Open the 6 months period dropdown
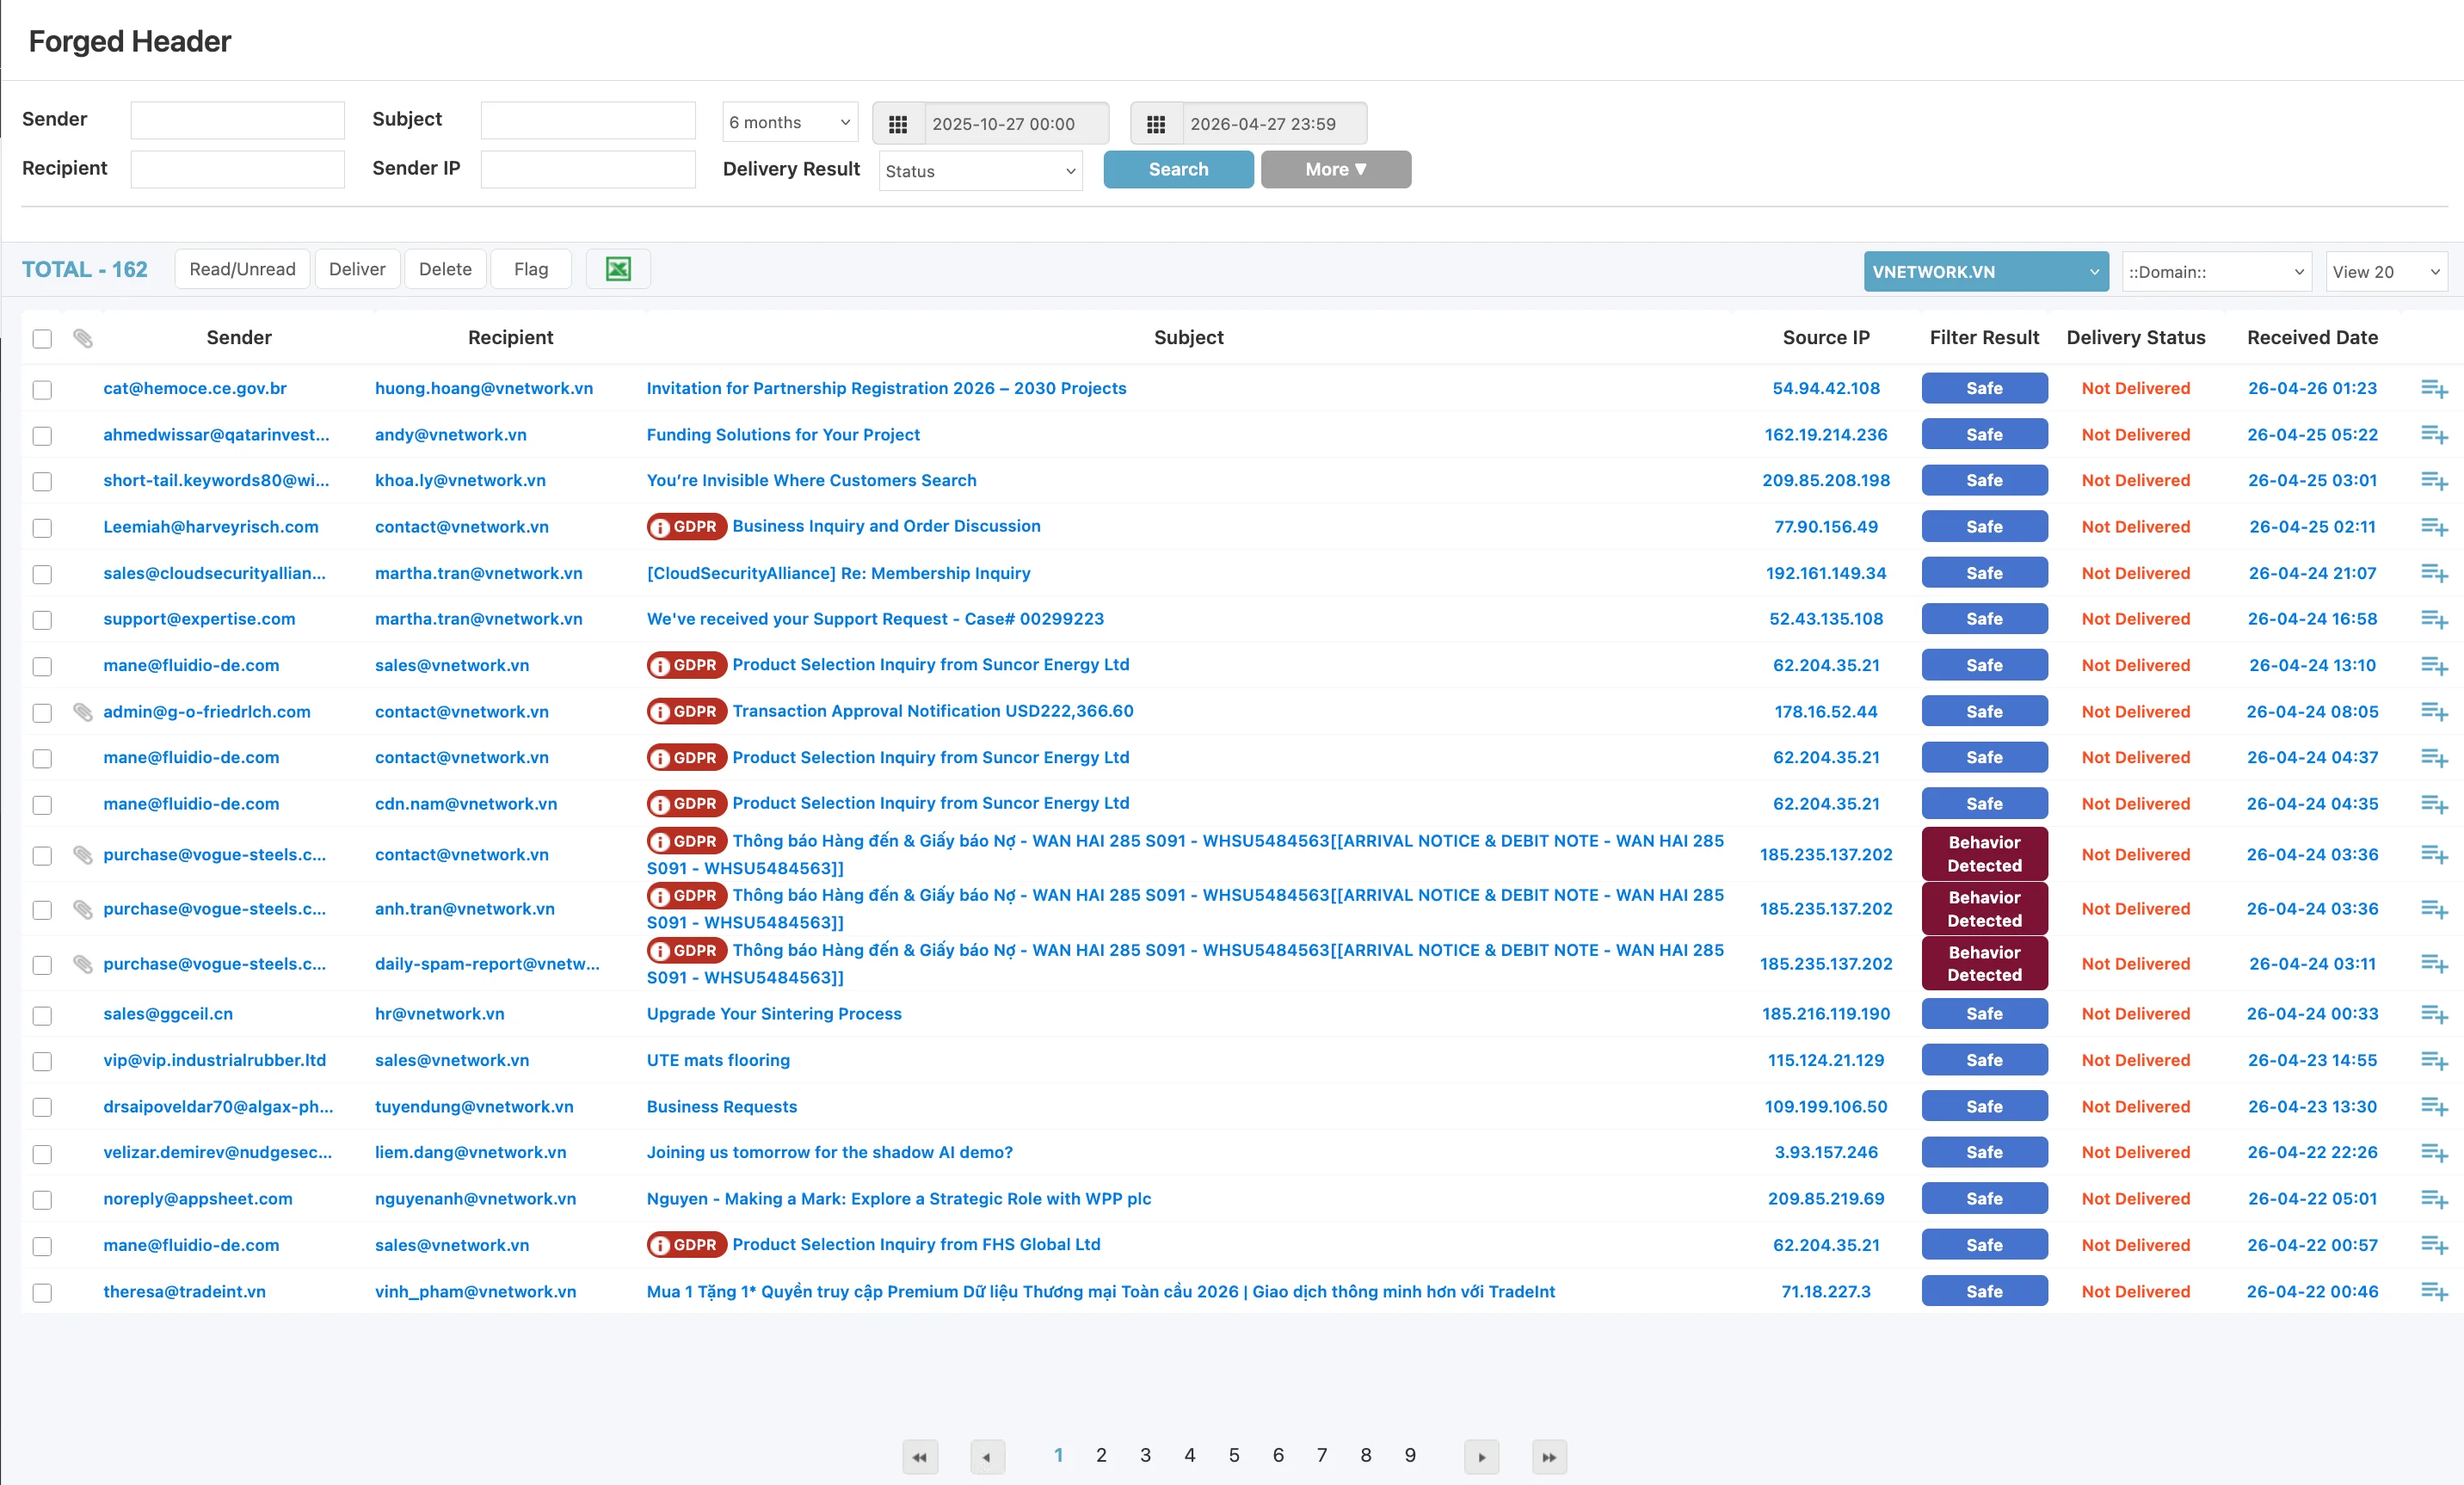The image size is (2464, 1485). coord(790,122)
